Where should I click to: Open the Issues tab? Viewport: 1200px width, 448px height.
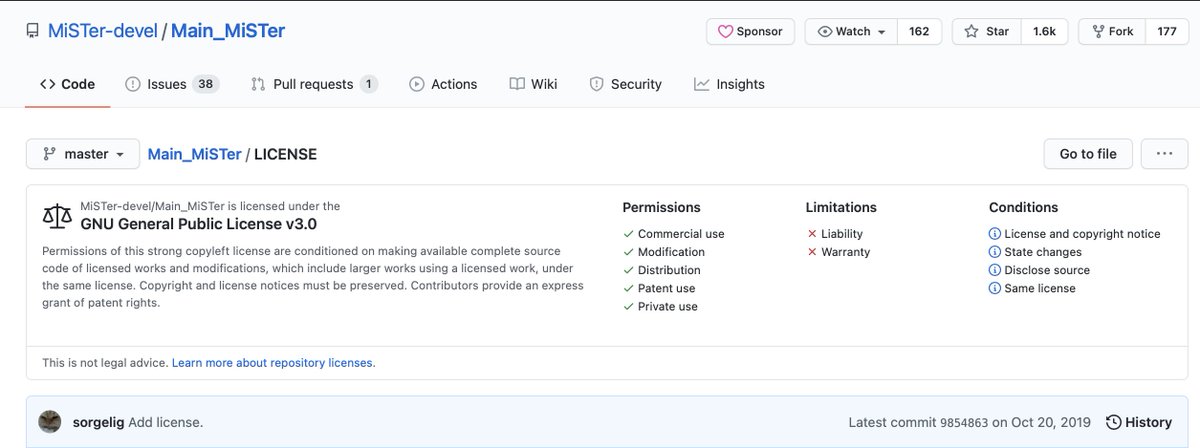click(172, 84)
